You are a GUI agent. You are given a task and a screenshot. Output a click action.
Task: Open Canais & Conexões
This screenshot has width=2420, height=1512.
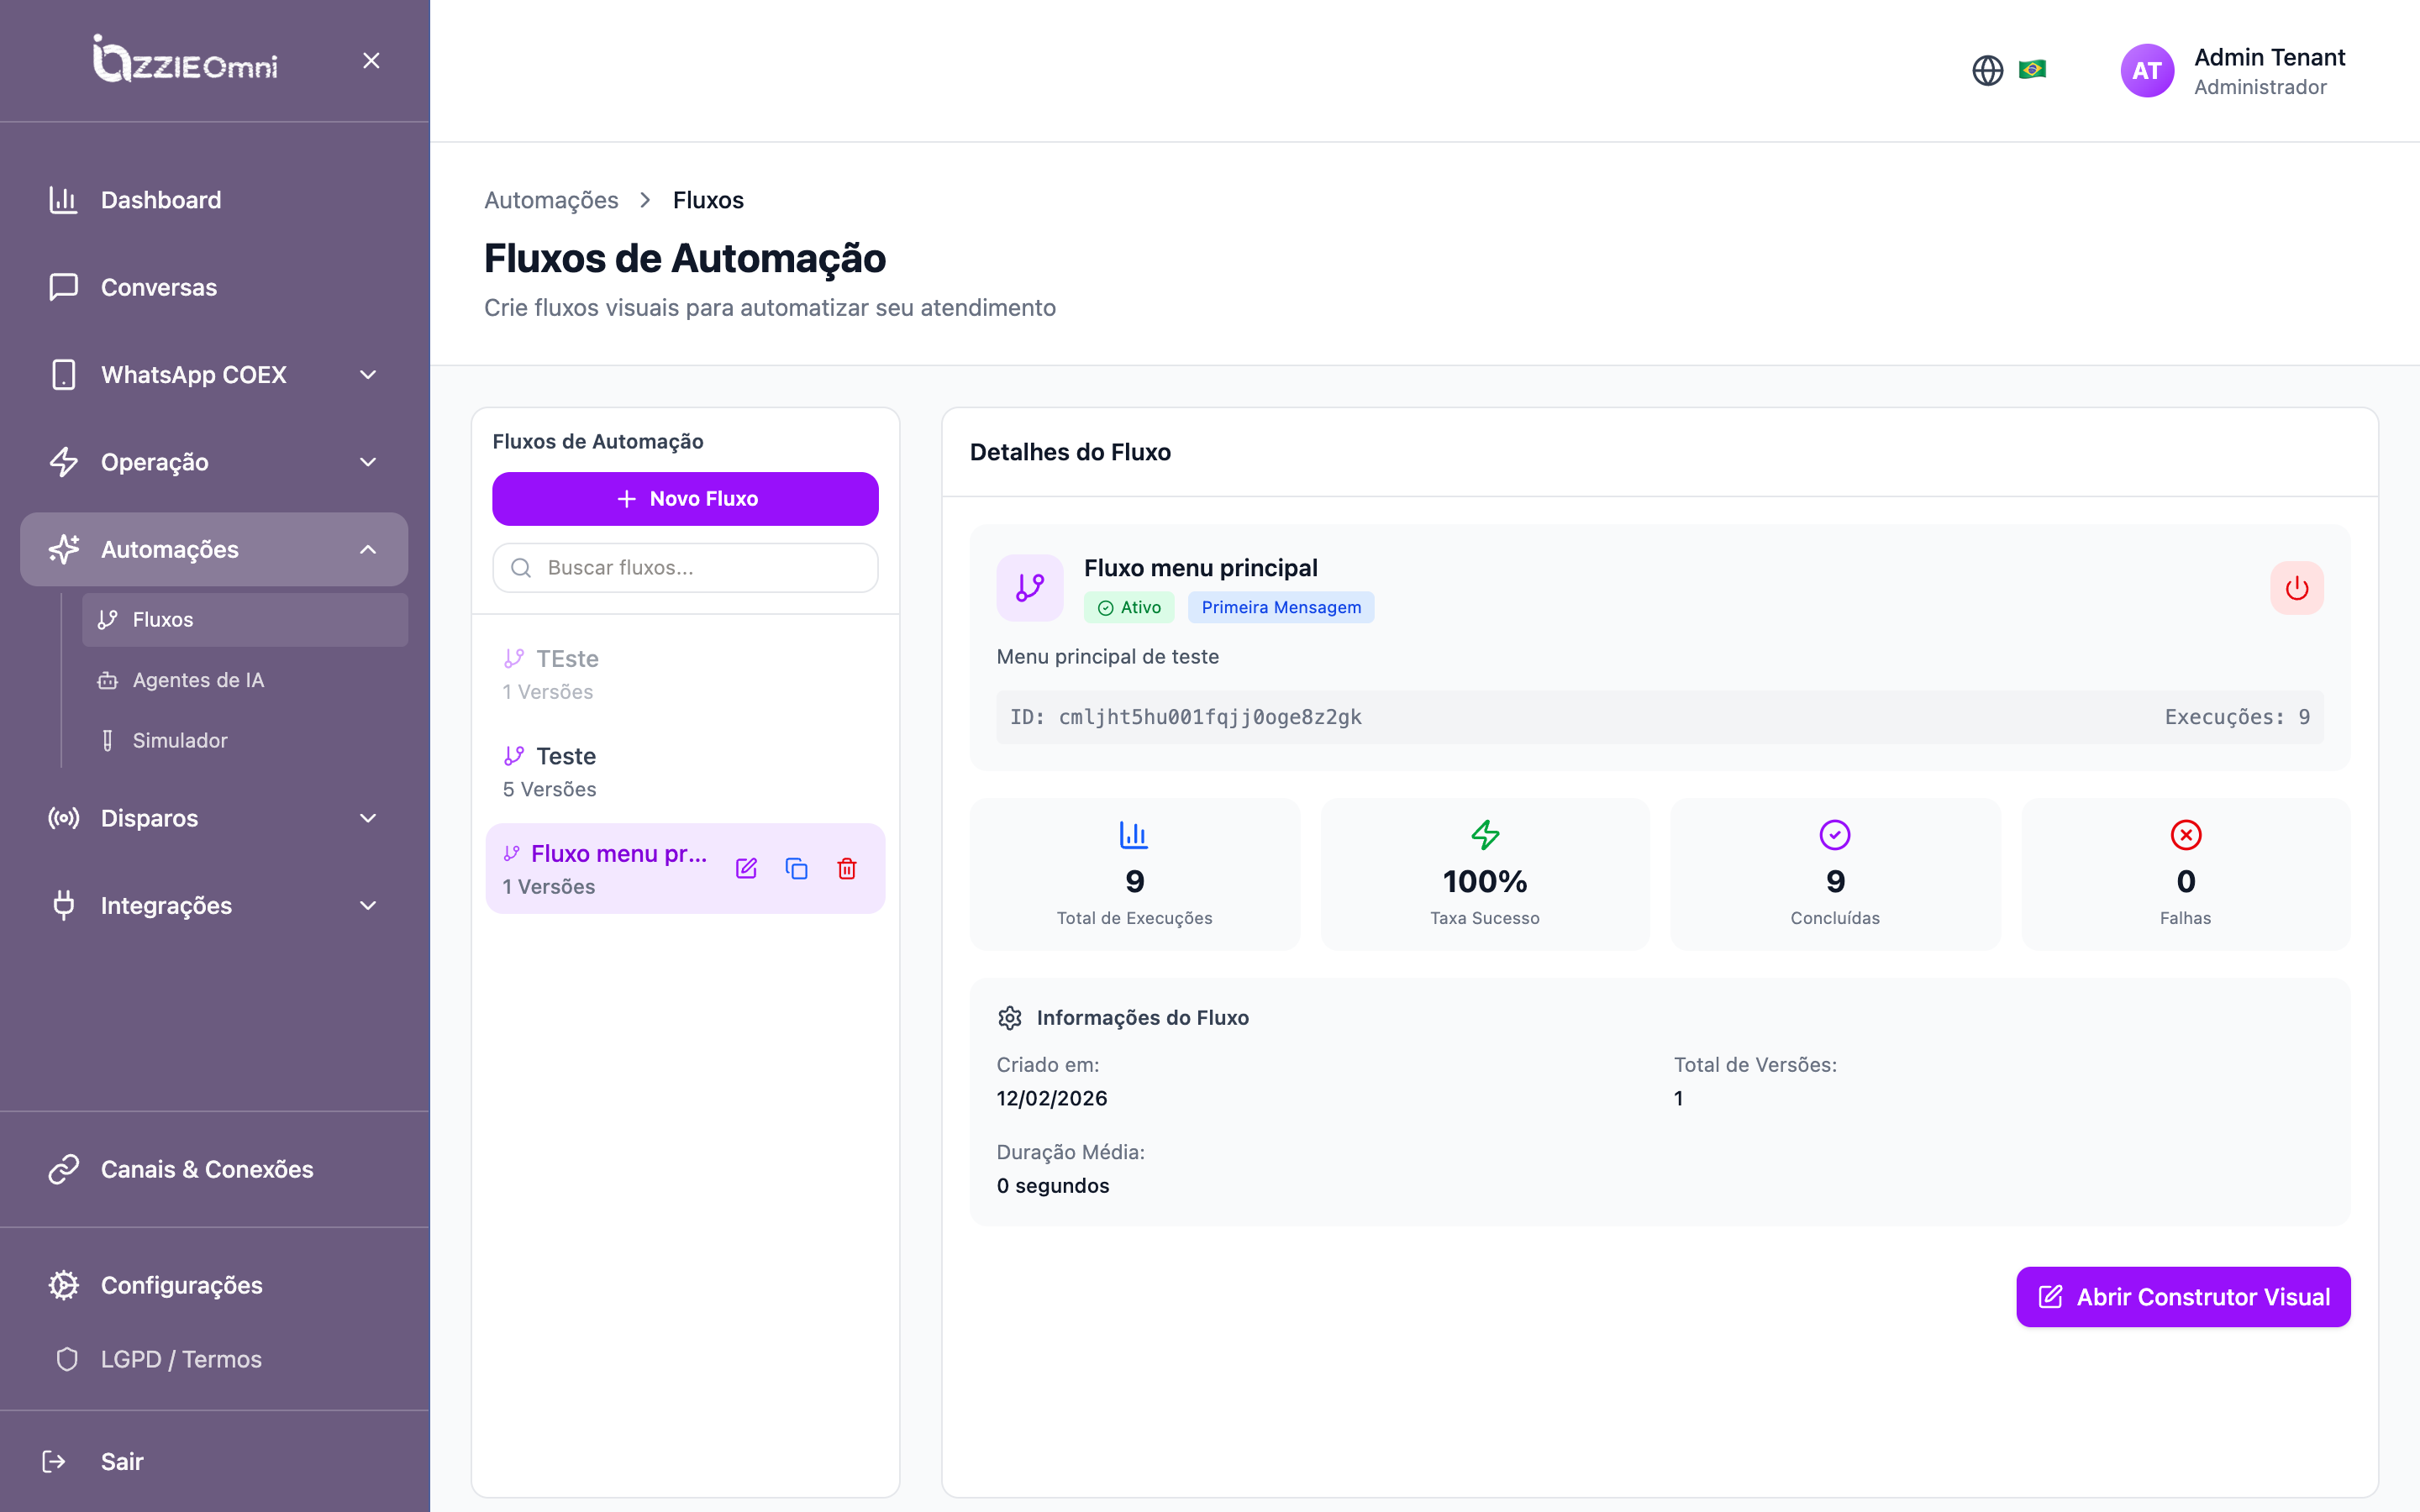[214, 1169]
